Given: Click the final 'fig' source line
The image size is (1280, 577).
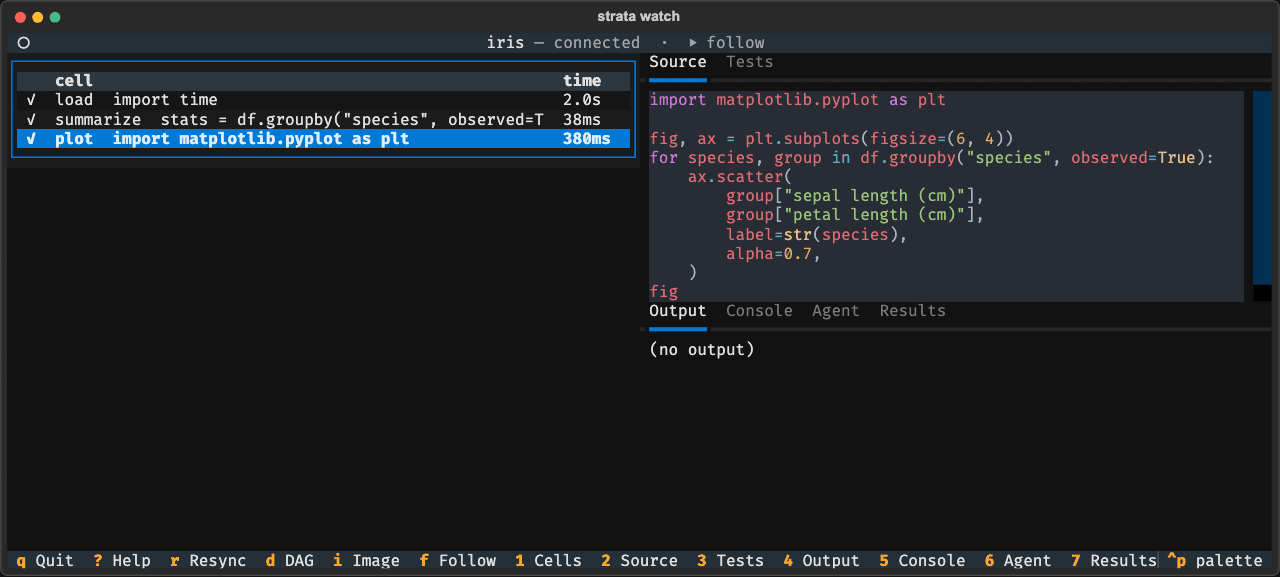Looking at the screenshot, I should pos(664,292).
